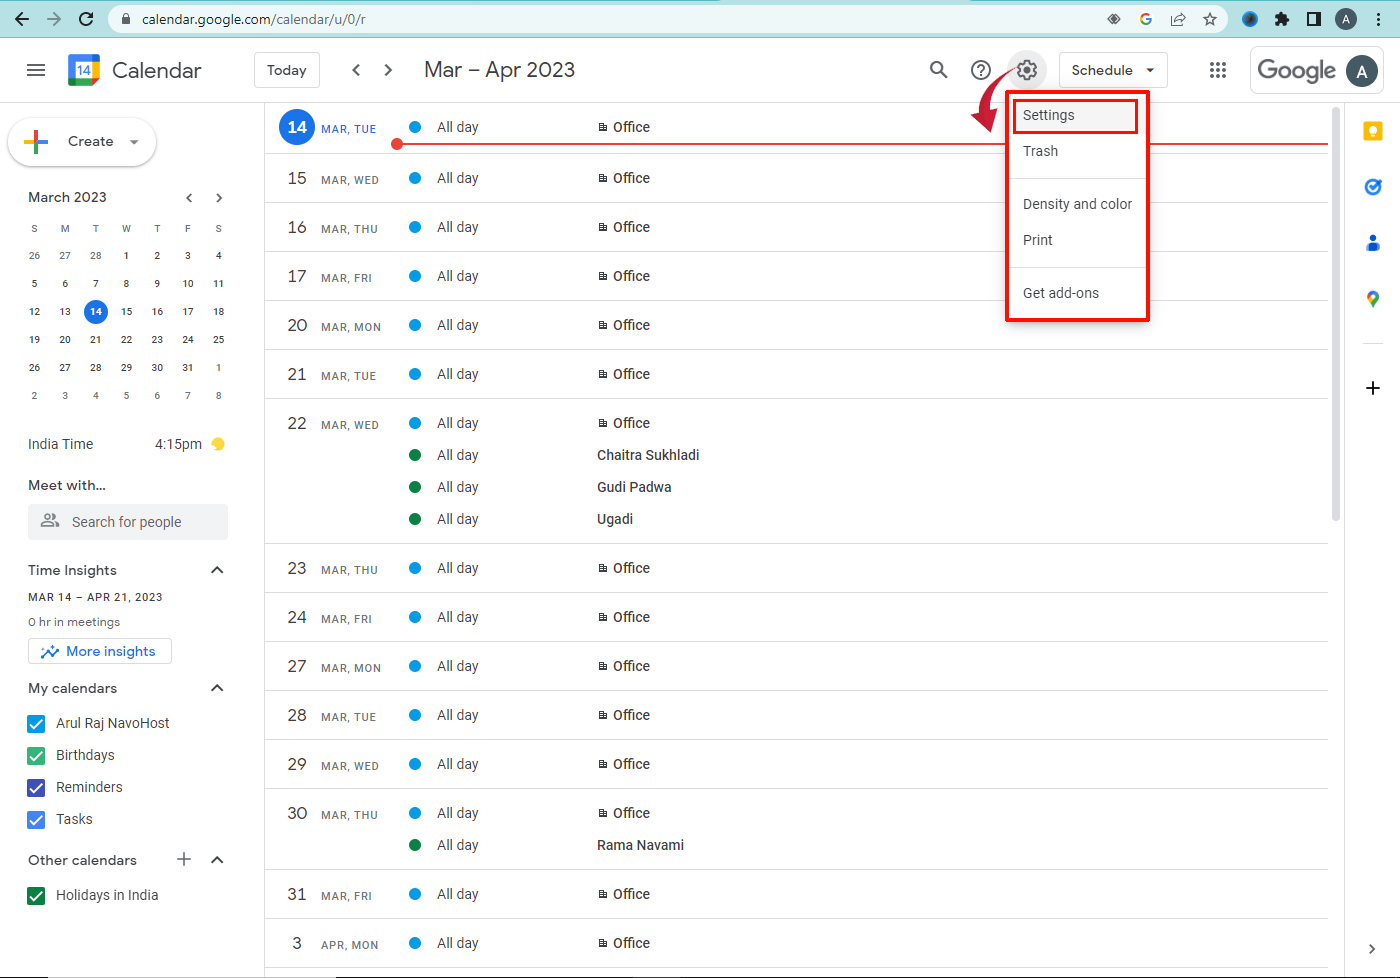Viewport: 1400px width, 978px height.
Task: Uncheck the Birthdays calendar
Action: click(x=36, y=755)
